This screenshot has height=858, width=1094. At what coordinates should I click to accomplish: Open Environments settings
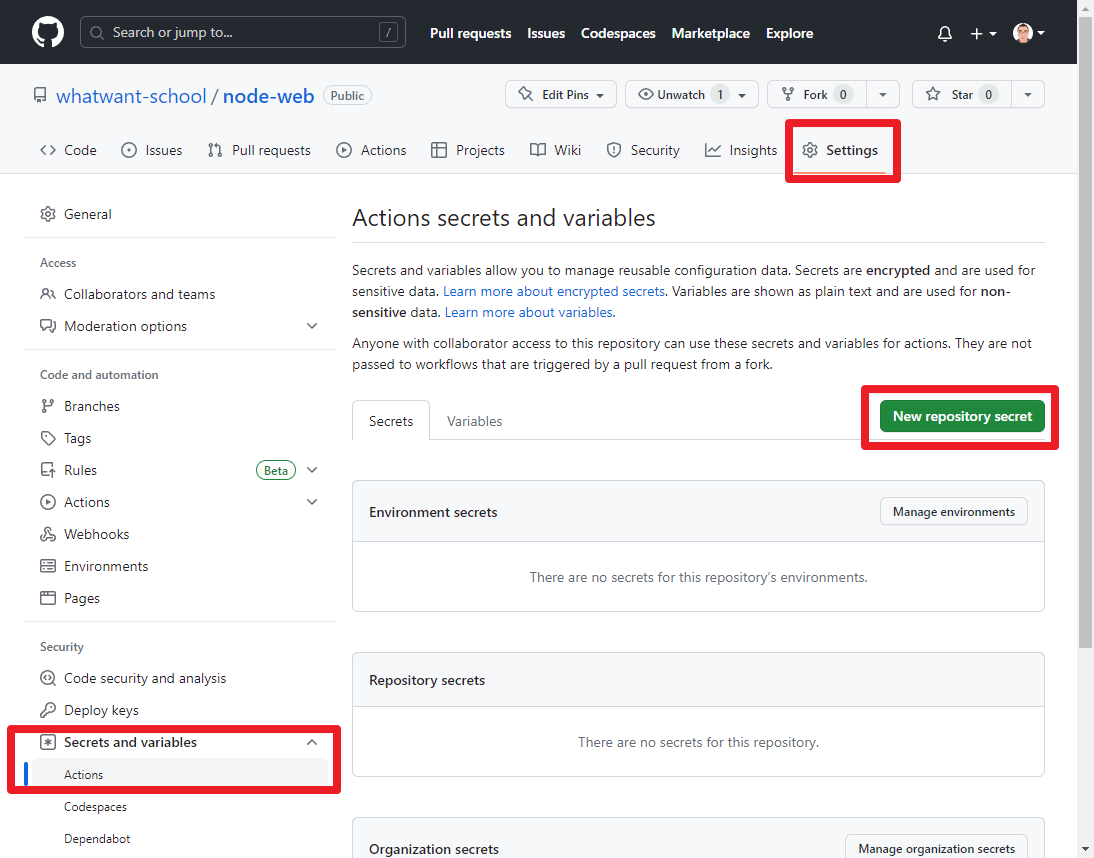click(x=94, y=566)
